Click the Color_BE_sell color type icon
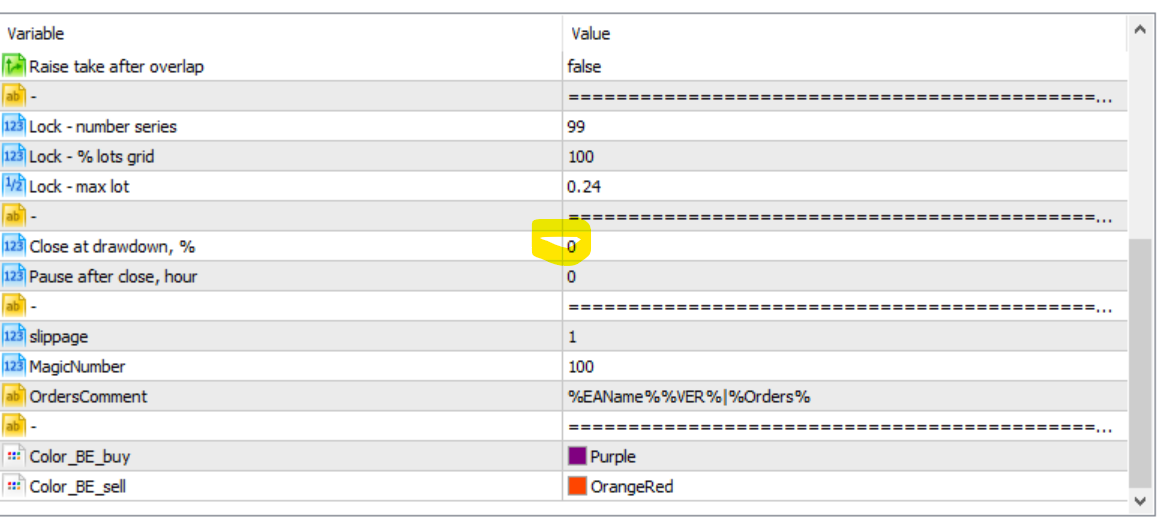This screenshot has height=526, width=1167. coord(14,486)
